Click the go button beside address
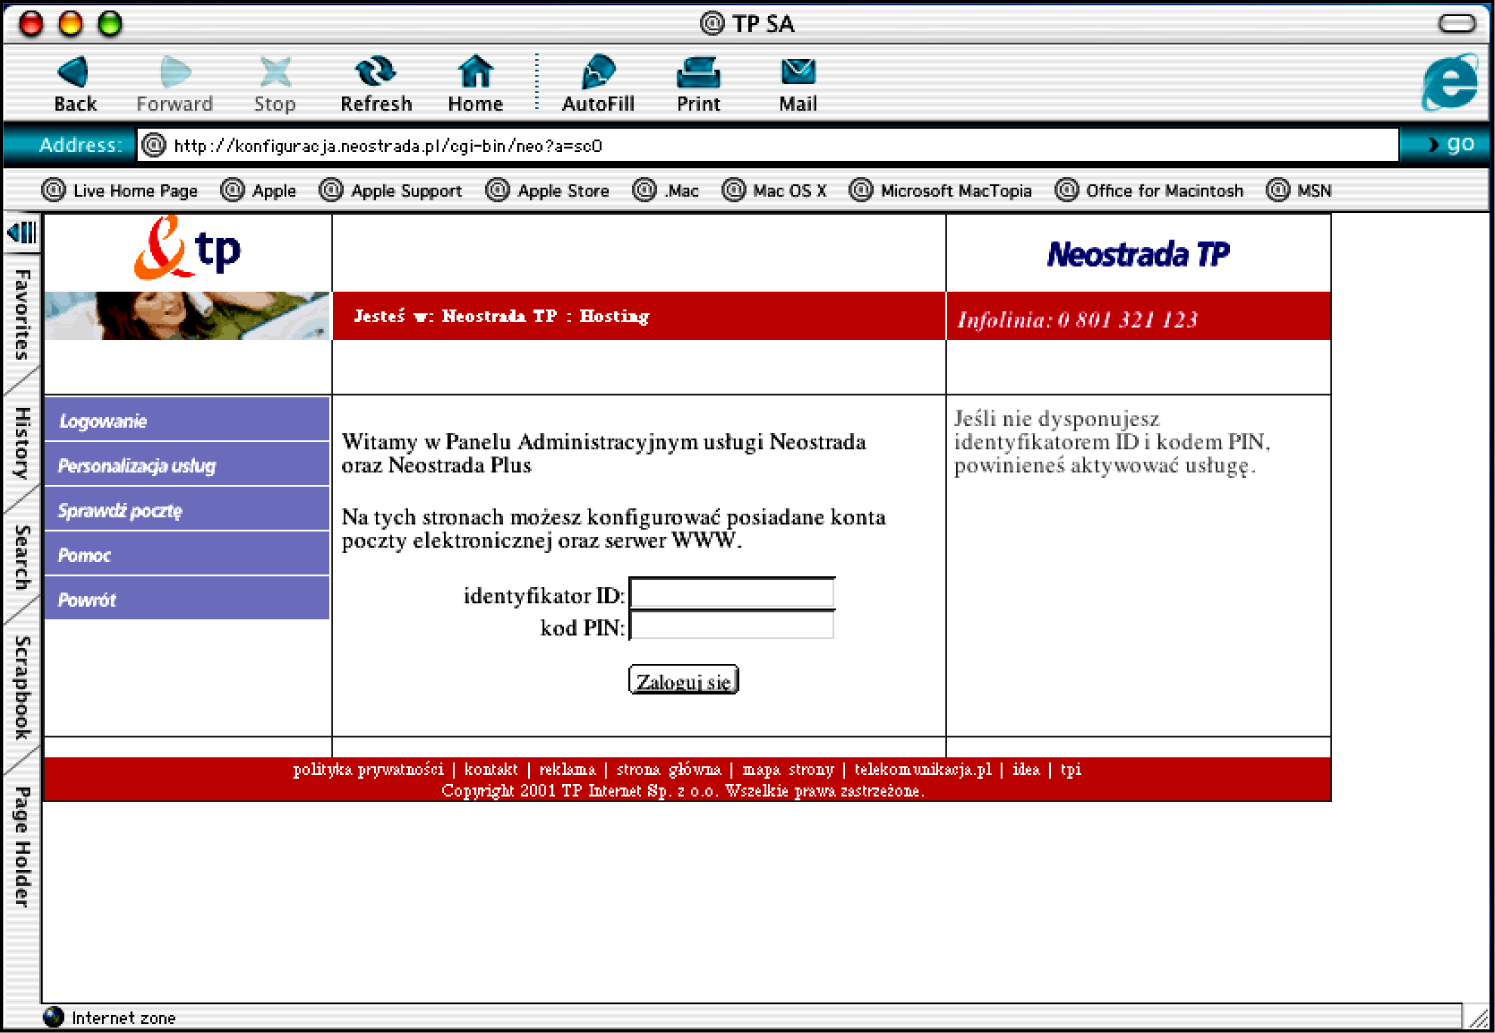 pyautogui.click(x=1451, y=144)
